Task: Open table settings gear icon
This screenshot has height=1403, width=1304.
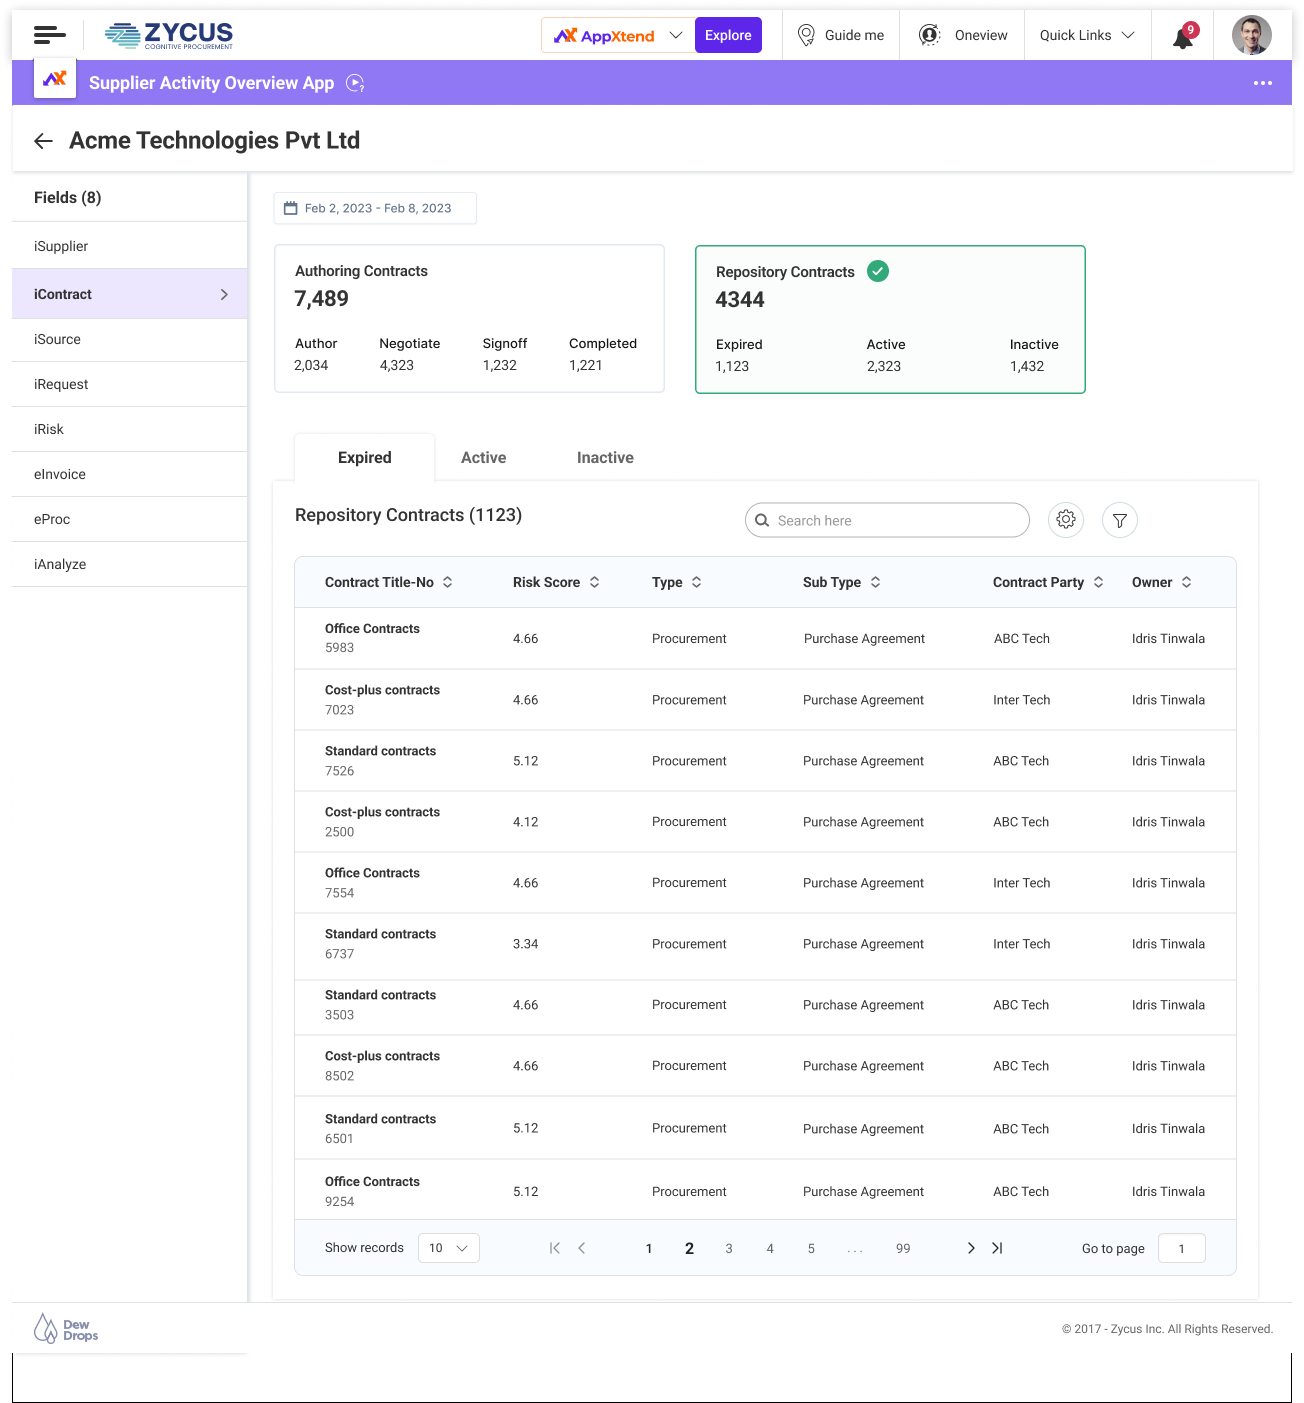Action: click(1066, 520)
